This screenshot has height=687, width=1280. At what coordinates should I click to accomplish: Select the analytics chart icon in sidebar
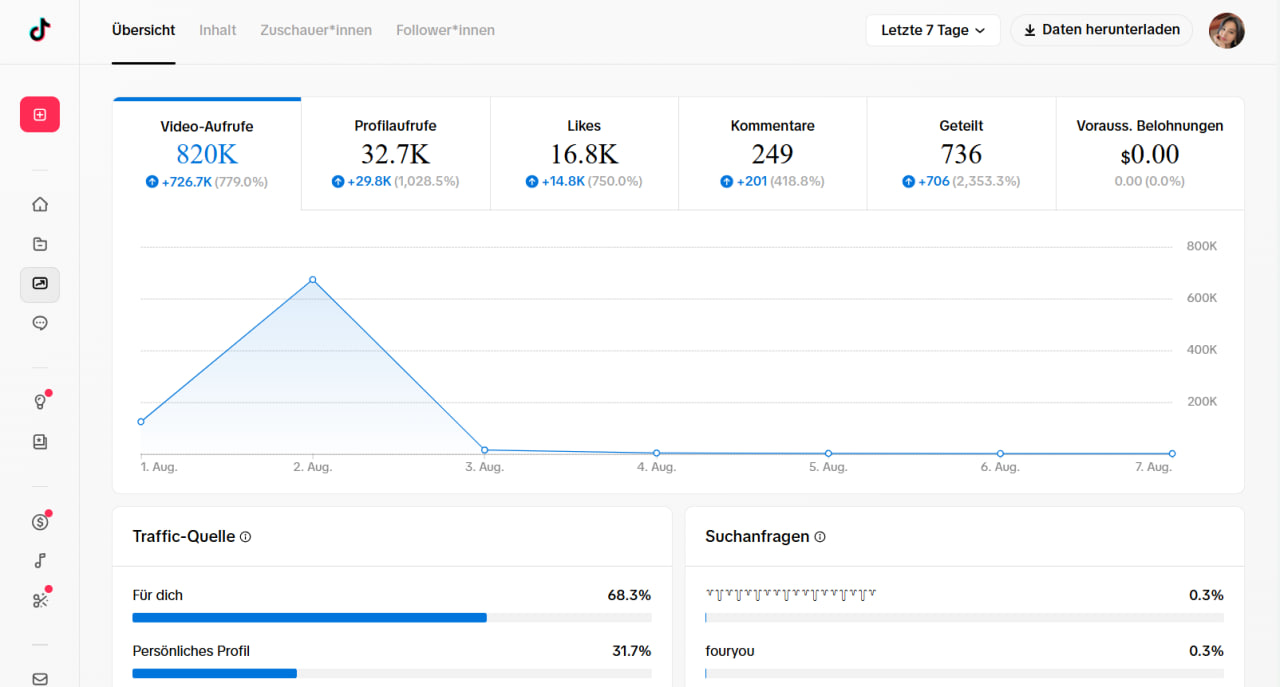(40, 284)
